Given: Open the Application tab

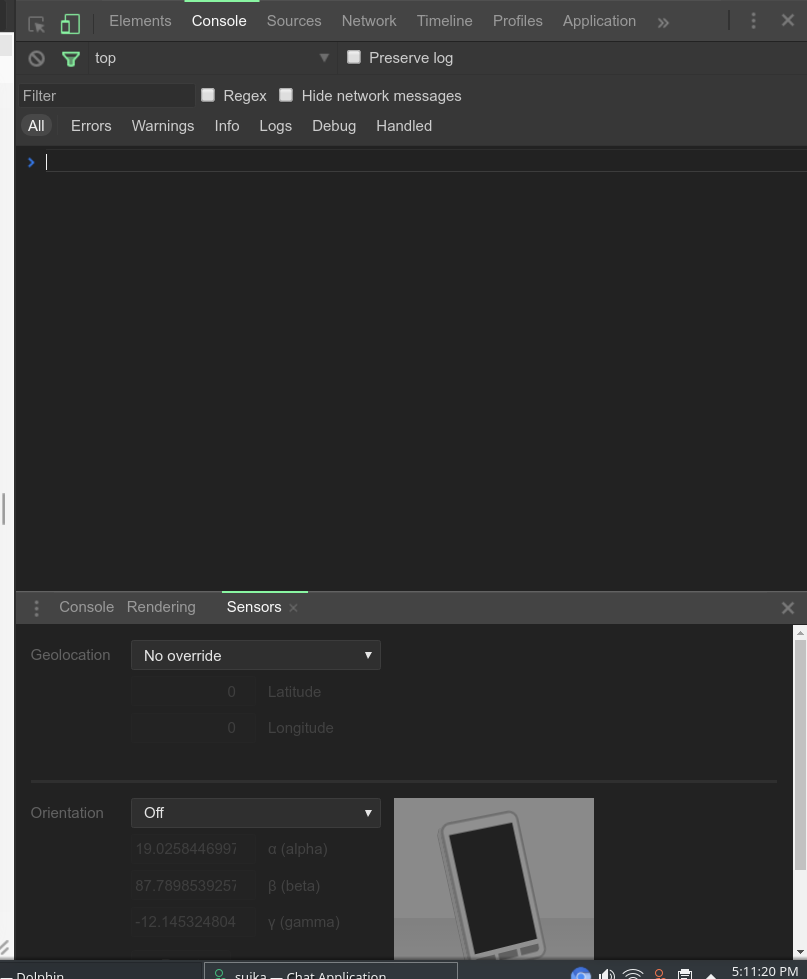Looking at the screenshot, I should click(599, 21).
